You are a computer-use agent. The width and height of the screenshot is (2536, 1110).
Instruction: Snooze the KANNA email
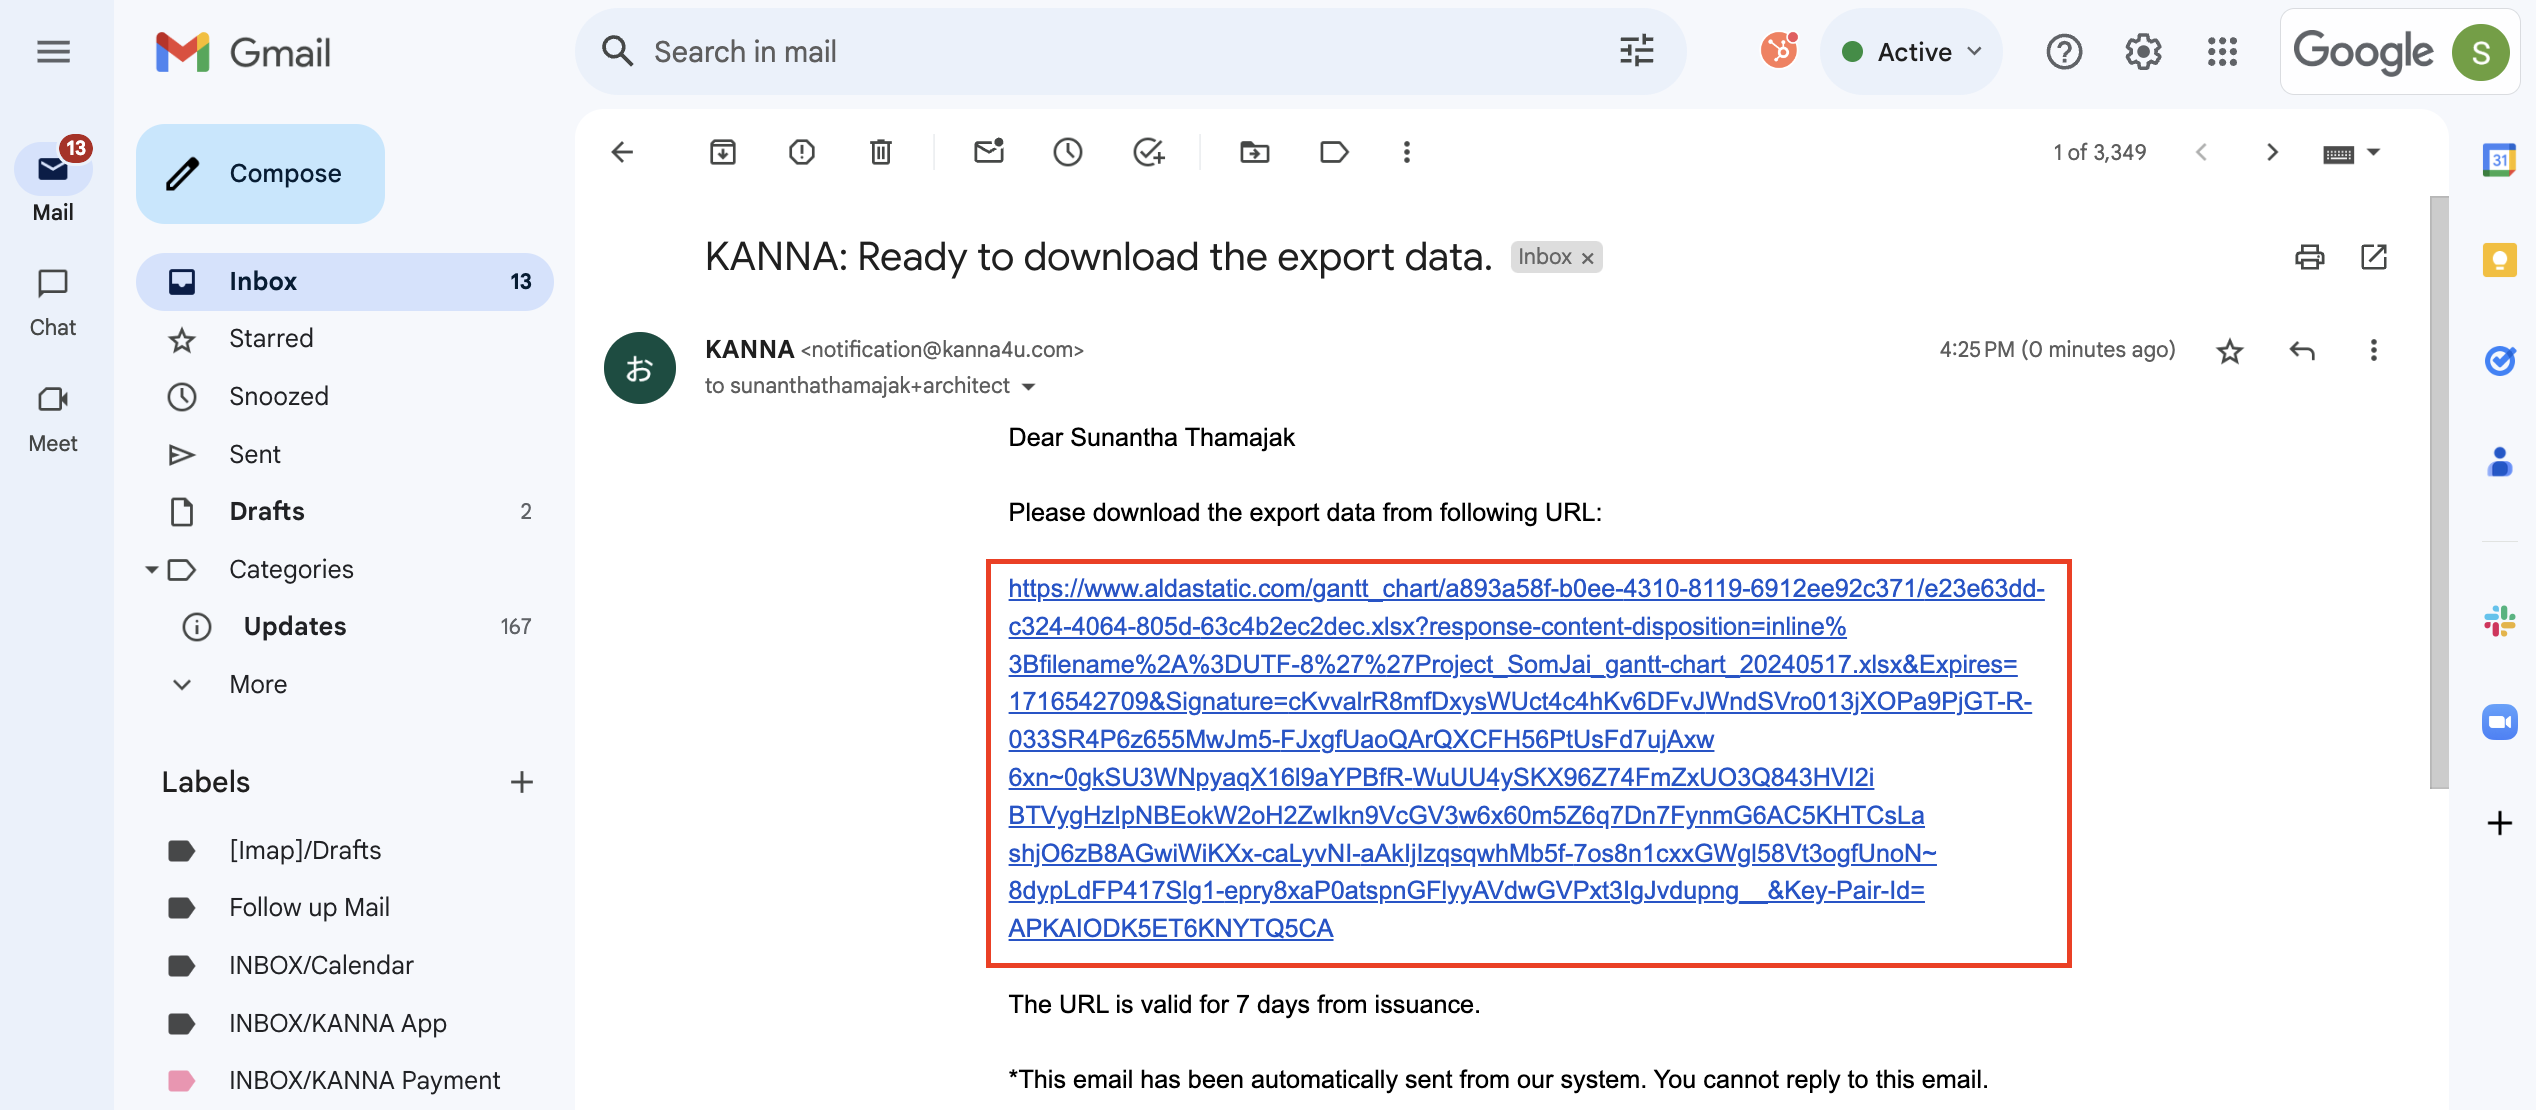click(x=1066, y=152)
